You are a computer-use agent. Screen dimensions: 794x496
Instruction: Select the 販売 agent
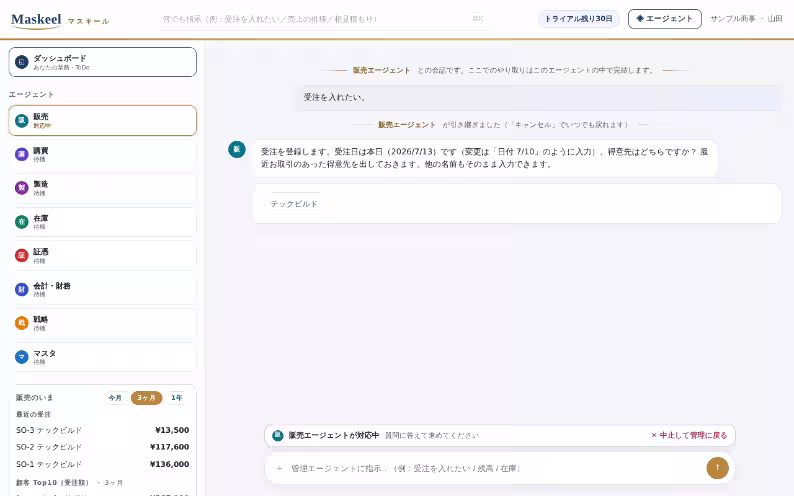tap(102, 120)
